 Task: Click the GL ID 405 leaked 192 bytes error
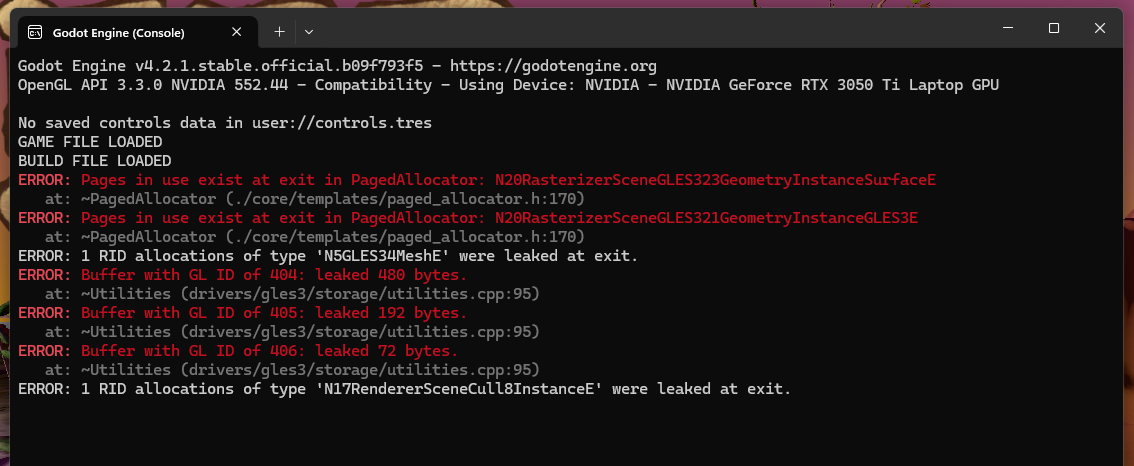pyautogui.click(x=242, y=313)
